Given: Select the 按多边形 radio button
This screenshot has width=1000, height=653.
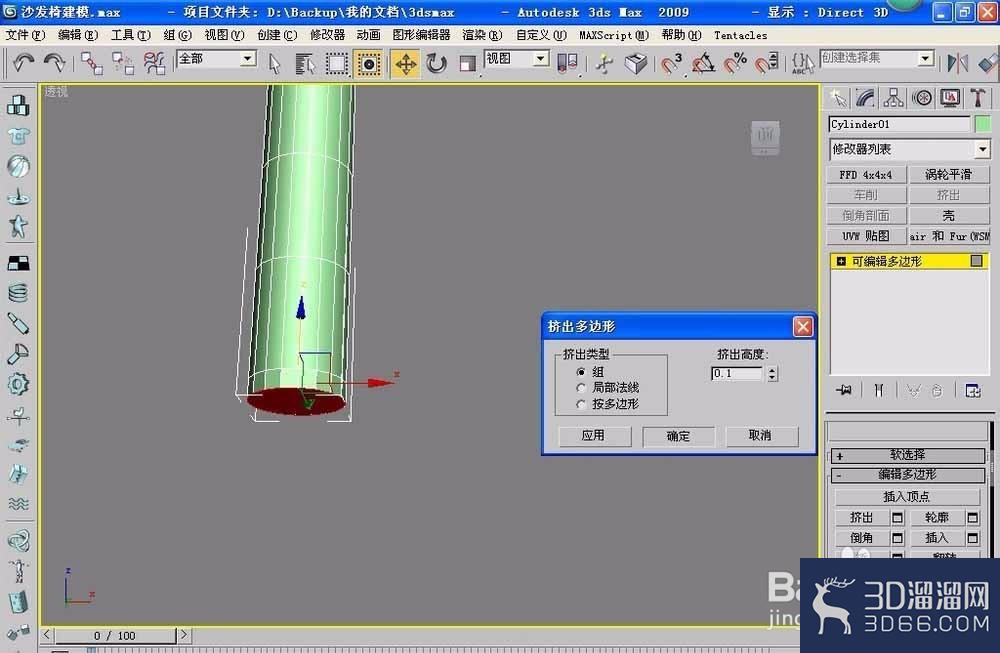Looking at the screenshot, I should click(580, 404).
